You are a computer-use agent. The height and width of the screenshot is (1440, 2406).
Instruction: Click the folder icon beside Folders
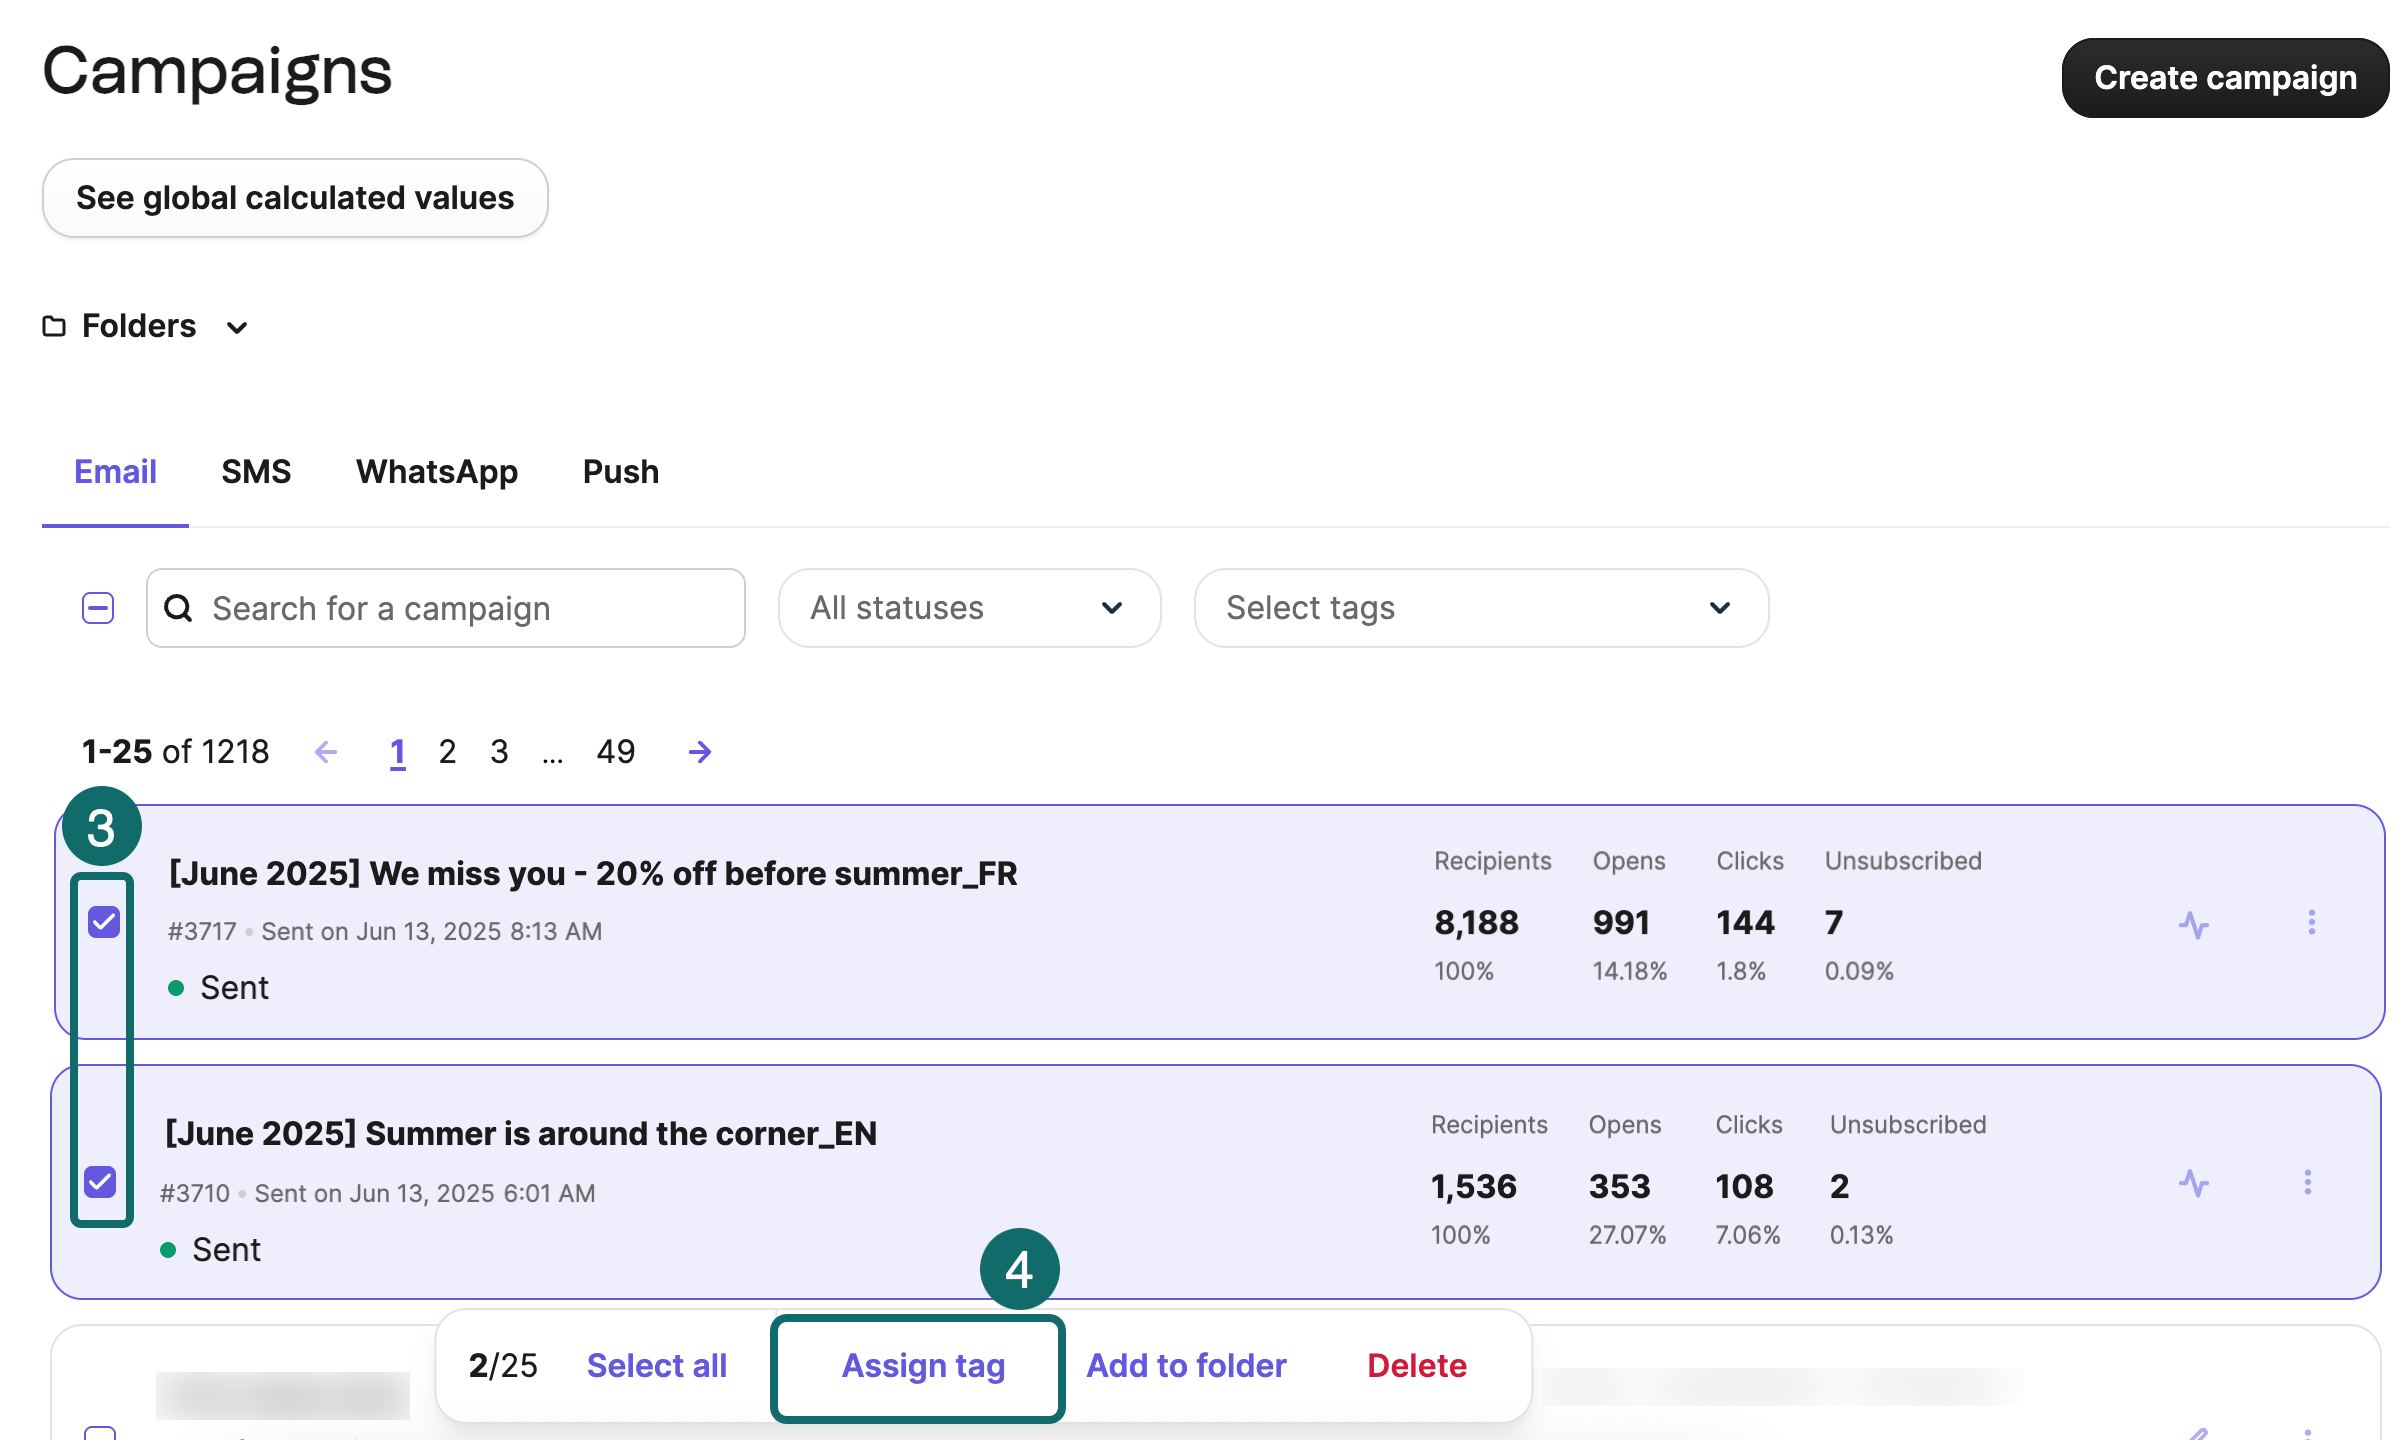(55, 326)
